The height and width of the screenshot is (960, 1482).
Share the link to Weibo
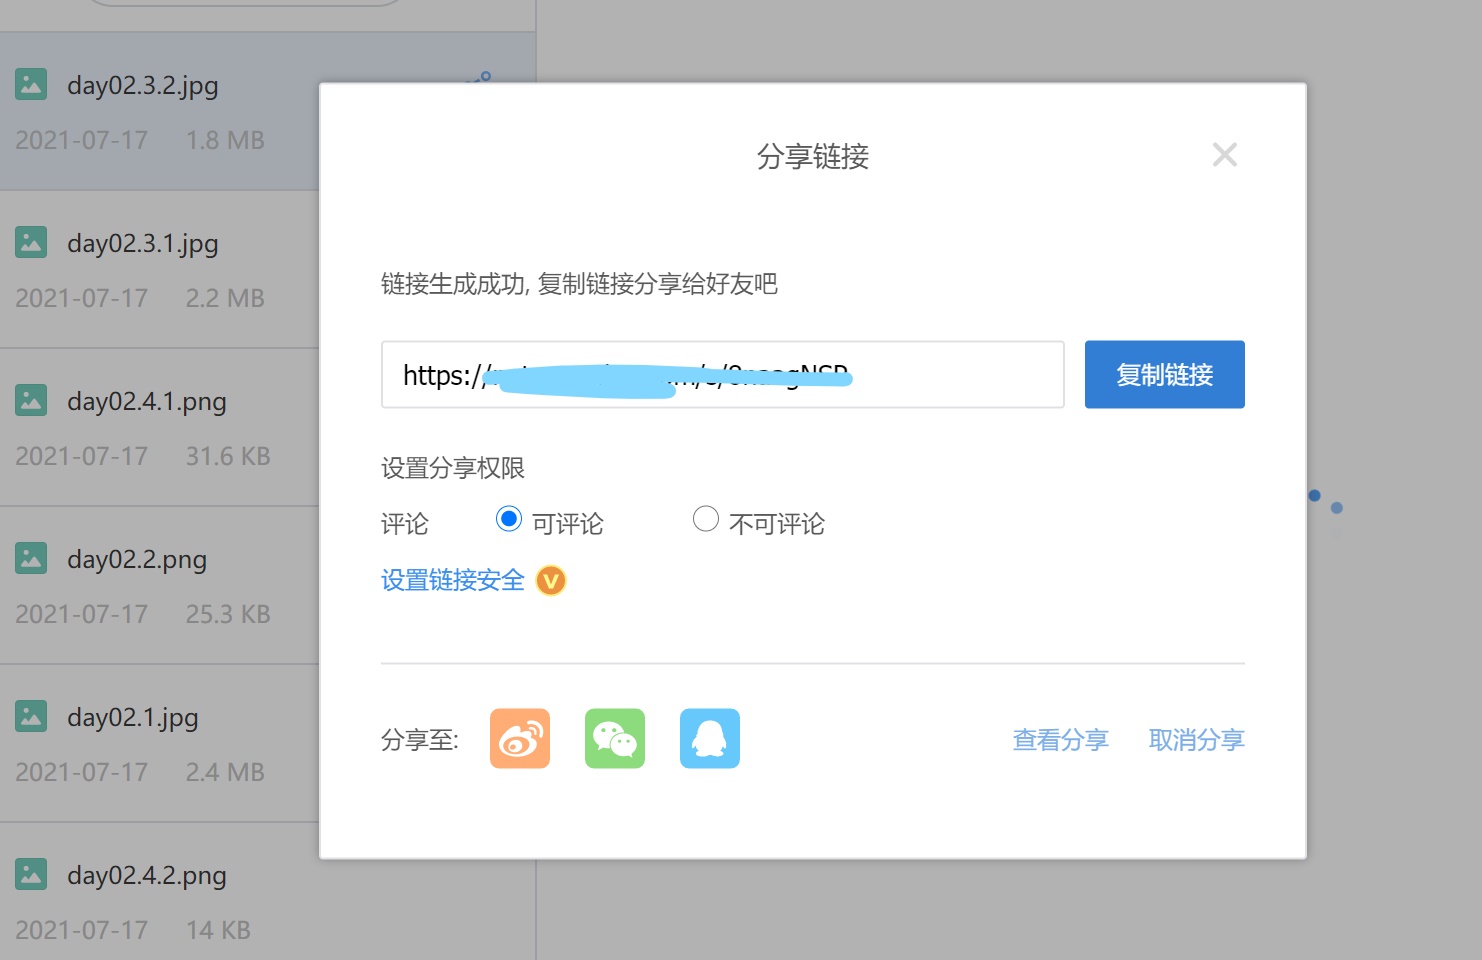(520, 739)
